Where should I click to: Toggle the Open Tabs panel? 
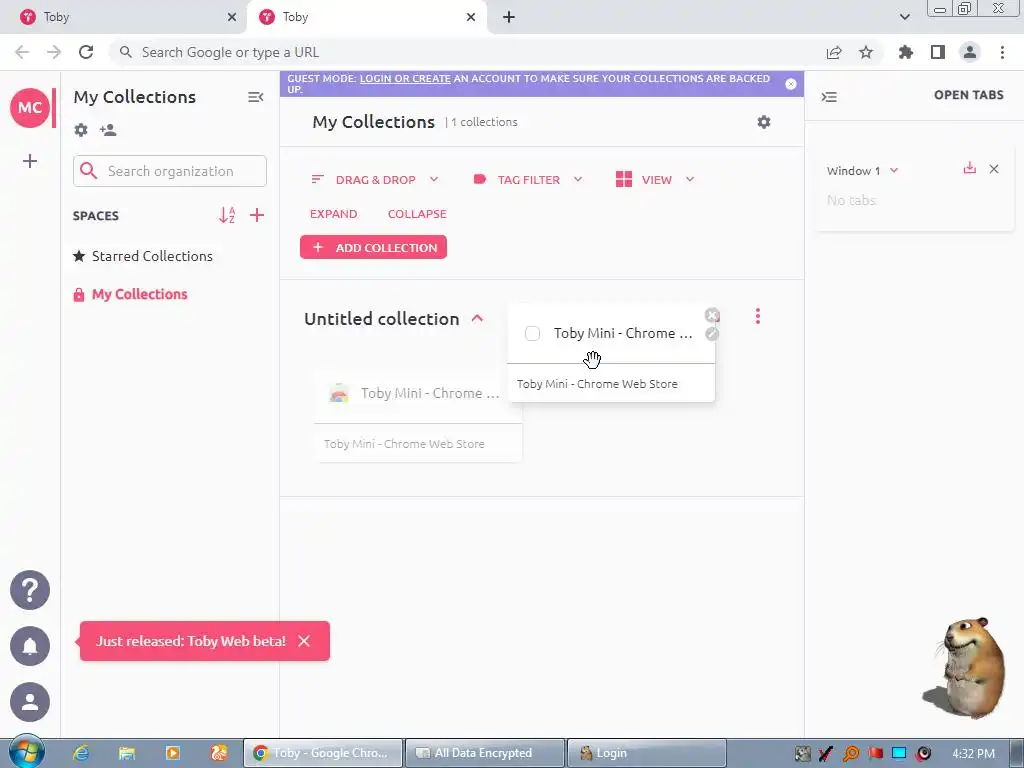[829, 97]
